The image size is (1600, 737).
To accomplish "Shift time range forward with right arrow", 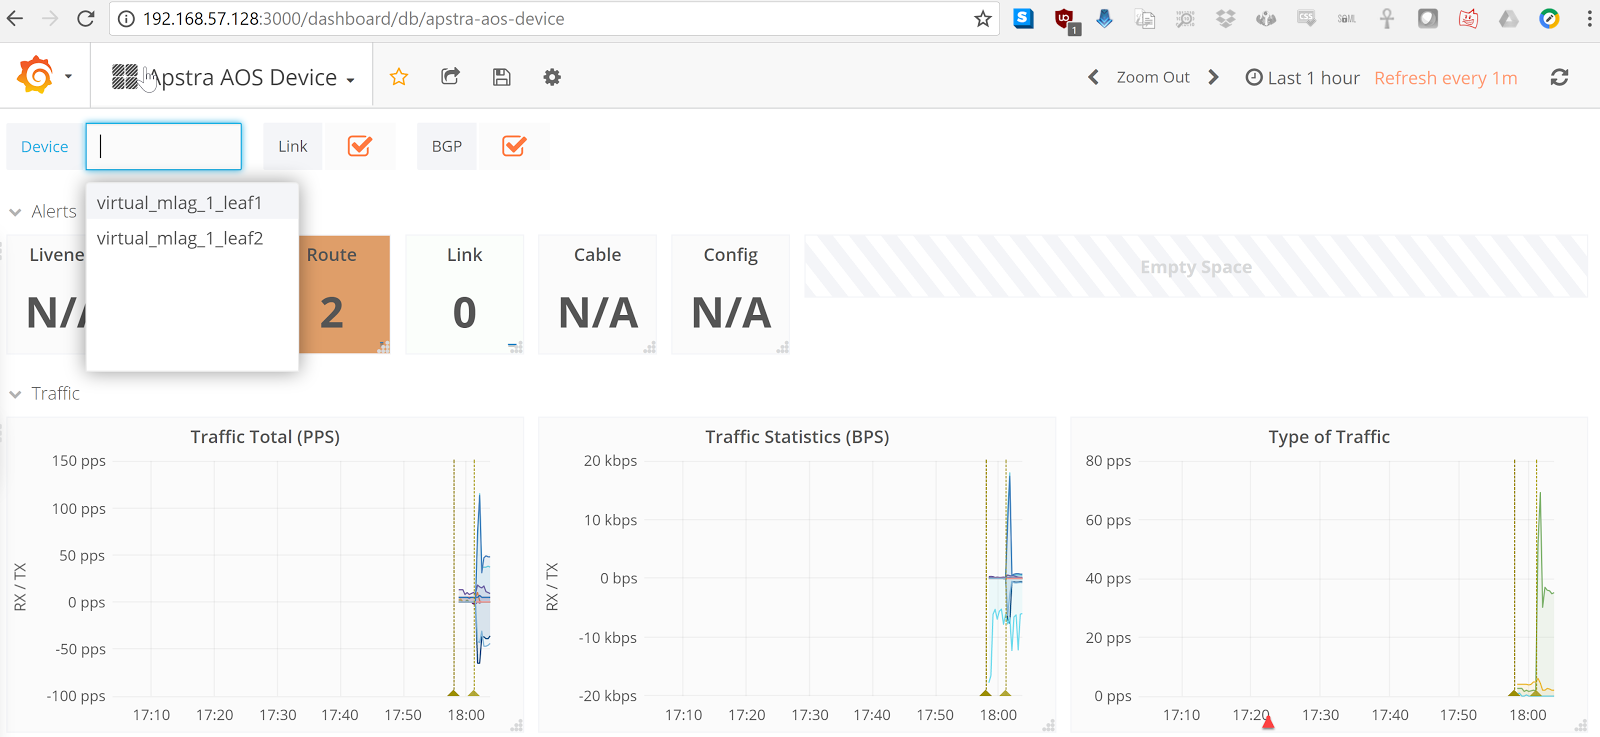I will 1214,77.
